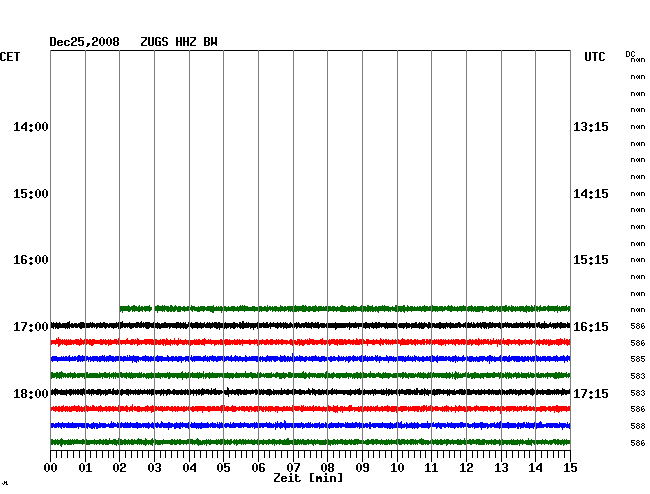Click minute tick label 02
650x494 pixels.
point(119,468)
